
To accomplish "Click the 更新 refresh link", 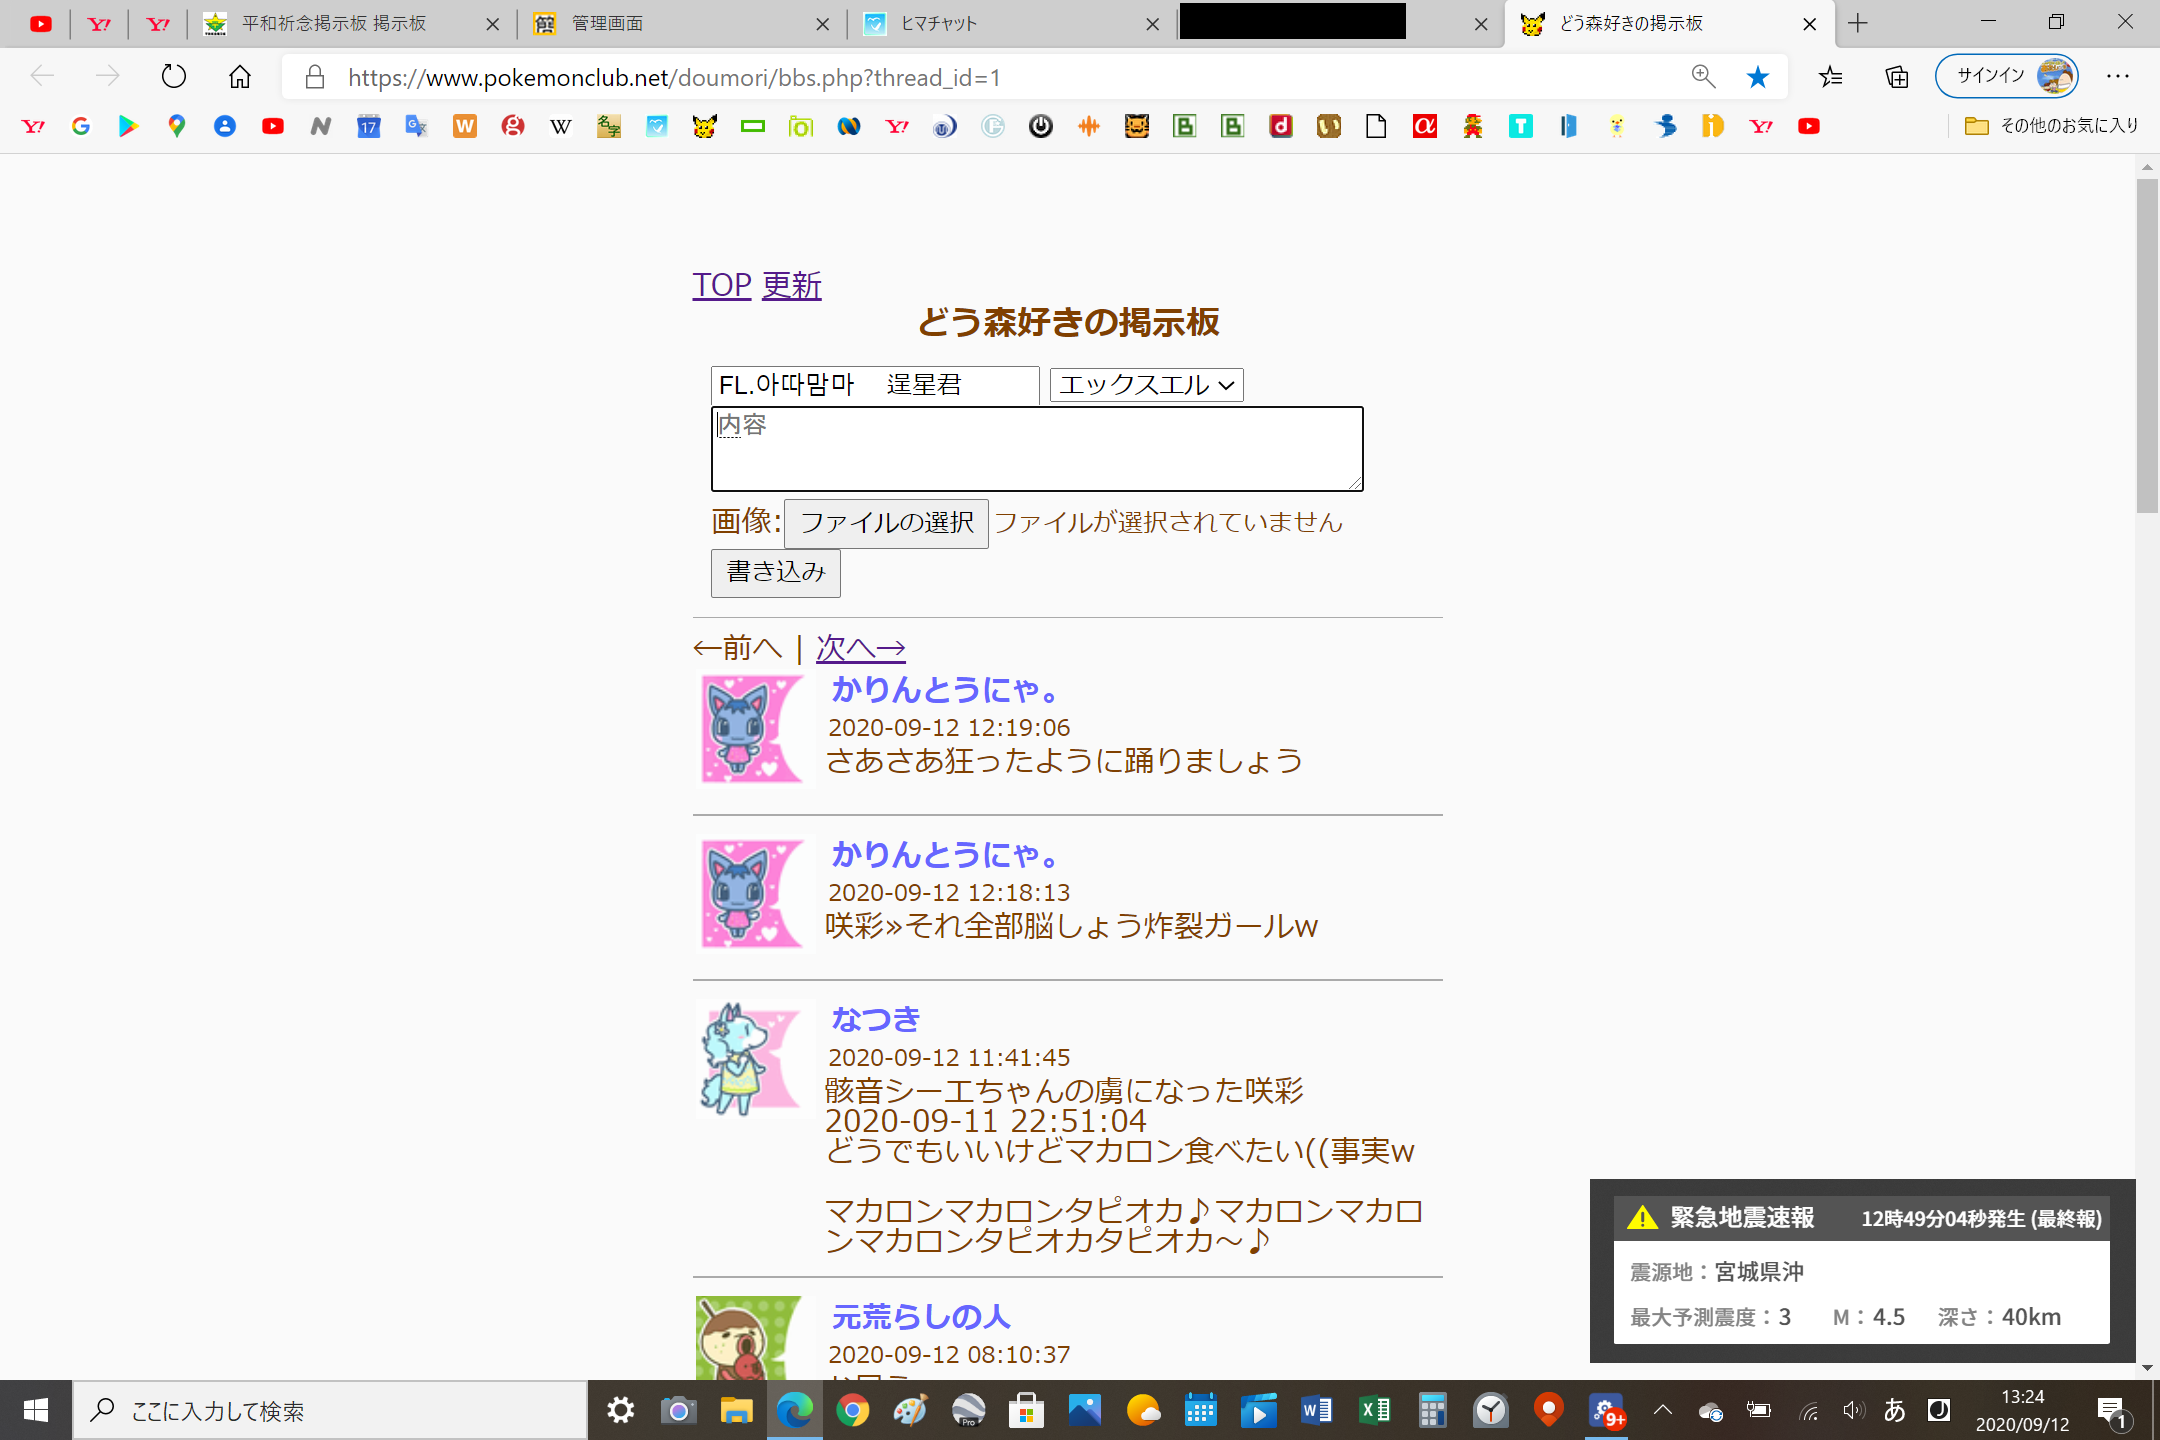I will (791, 286).
